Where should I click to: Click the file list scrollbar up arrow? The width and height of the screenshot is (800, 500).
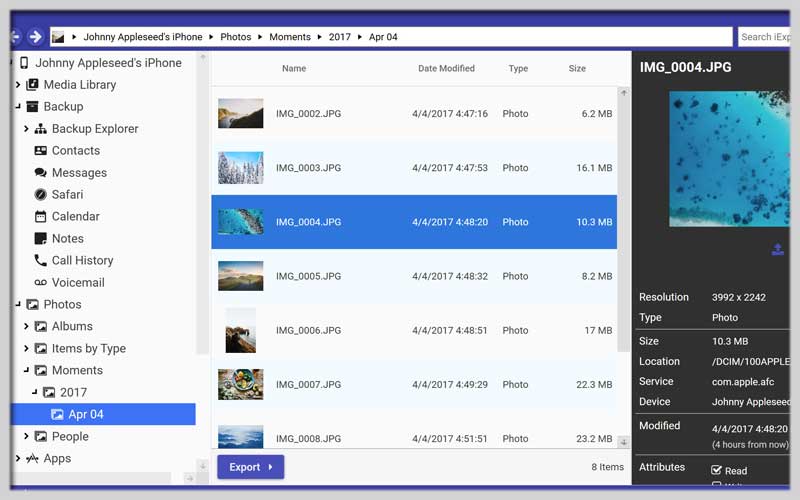pyautogui.click(x=623, y=93)
